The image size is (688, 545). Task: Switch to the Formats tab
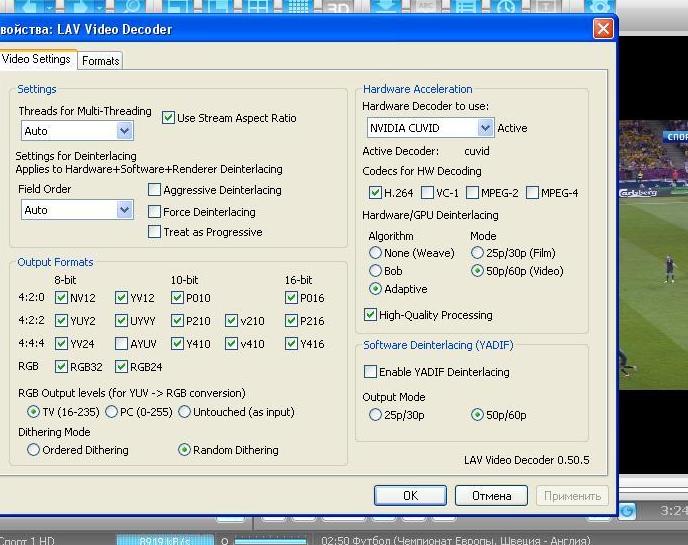tap(101, 61)
